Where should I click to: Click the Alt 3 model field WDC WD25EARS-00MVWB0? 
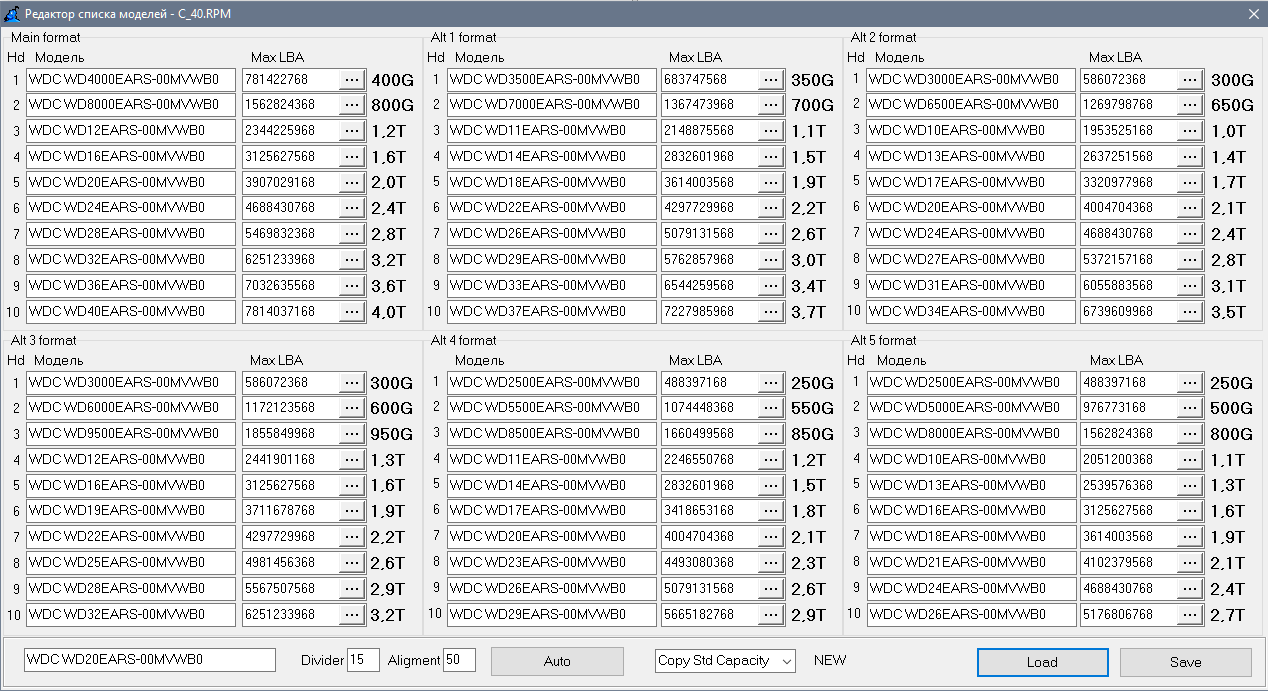pyautogui.click(x=131, y=563)
